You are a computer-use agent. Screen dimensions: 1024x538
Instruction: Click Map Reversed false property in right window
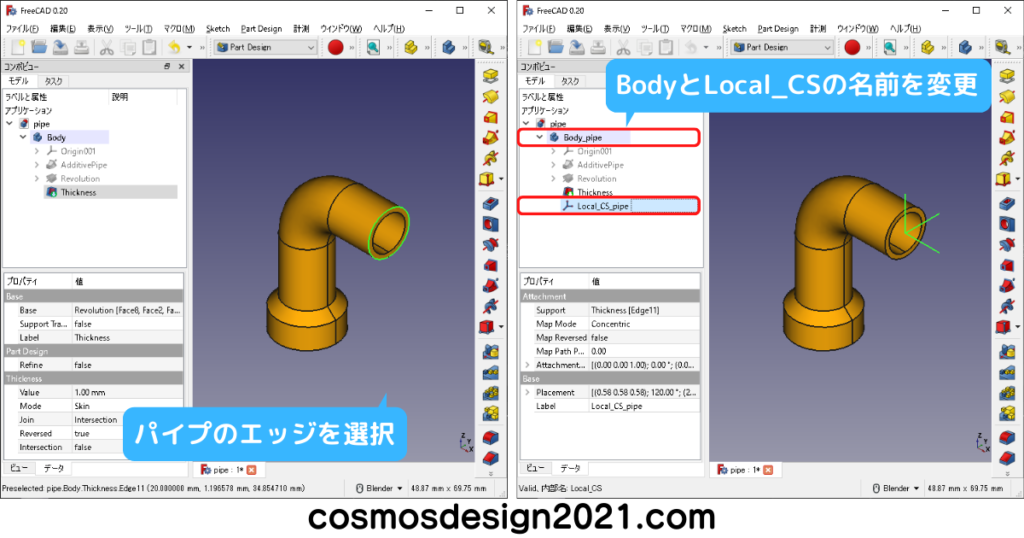(610, 338)
